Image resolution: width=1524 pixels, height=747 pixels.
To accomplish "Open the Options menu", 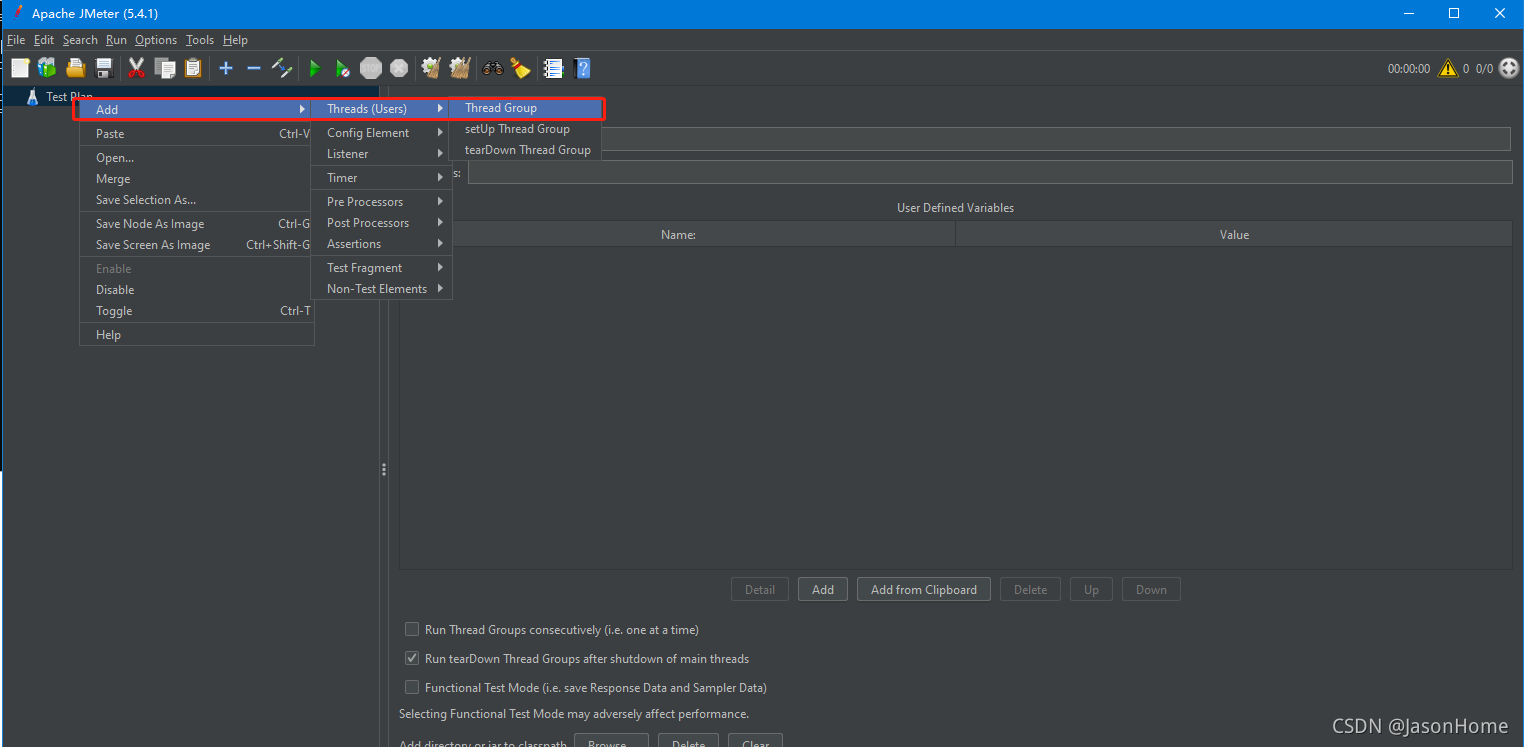I will point(156,40).
